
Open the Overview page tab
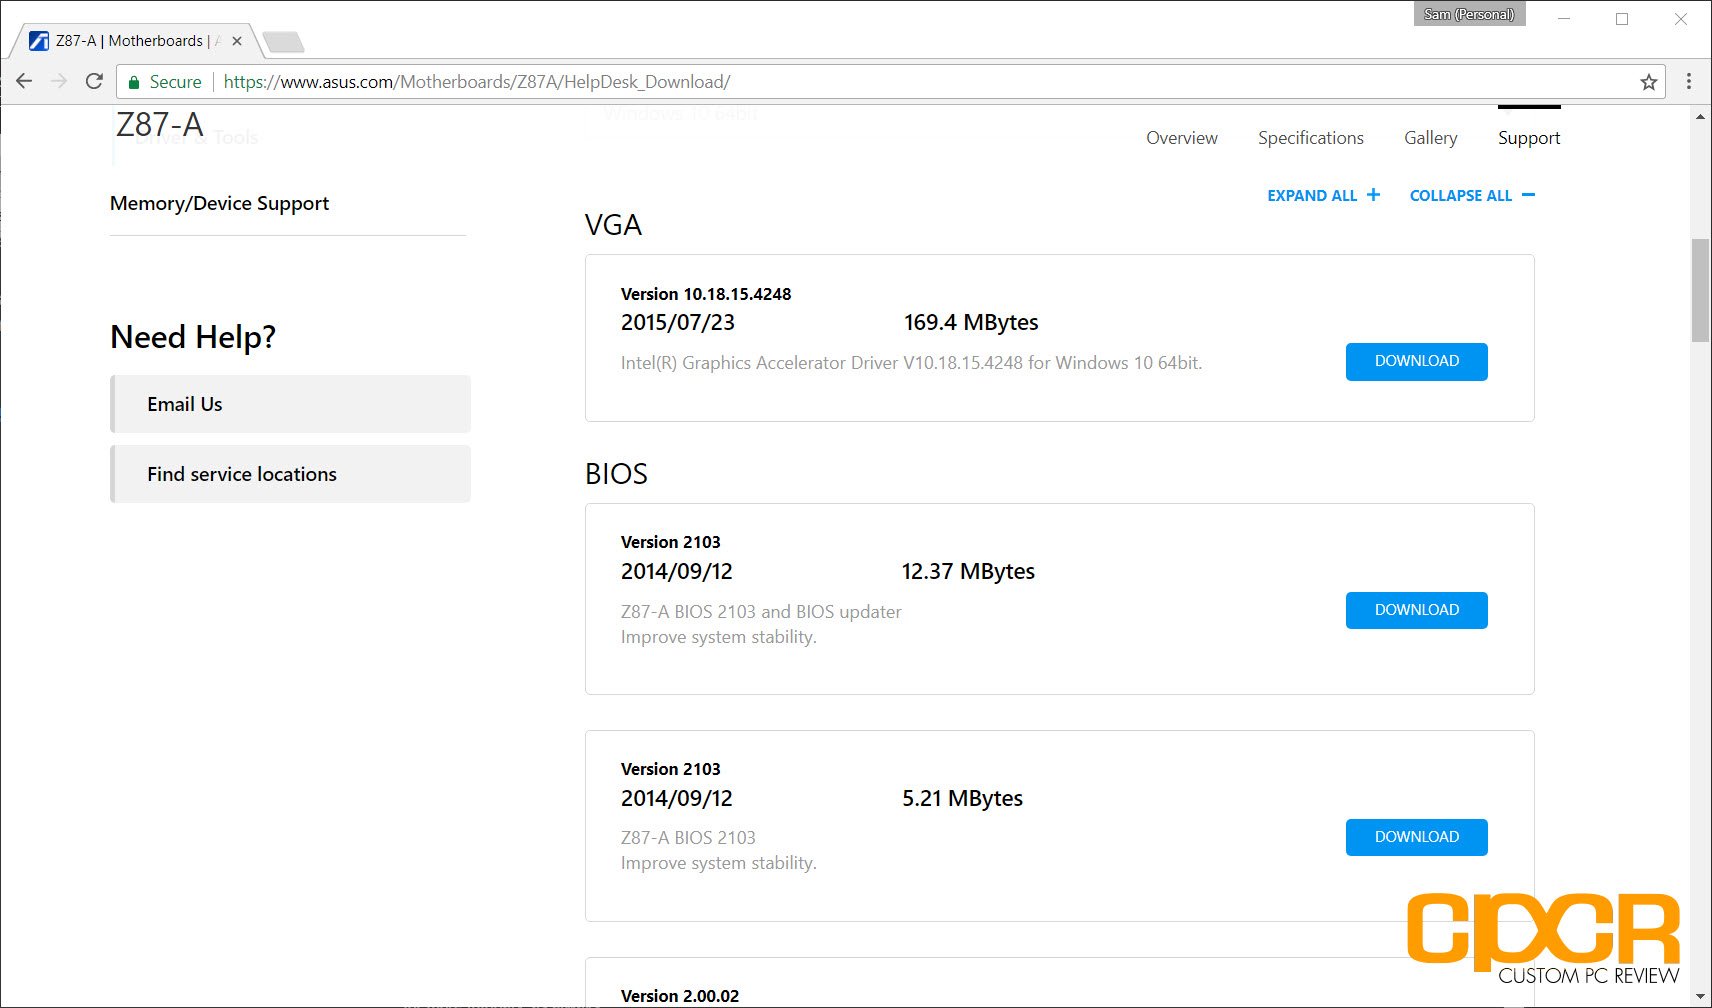pos(1181,138)
